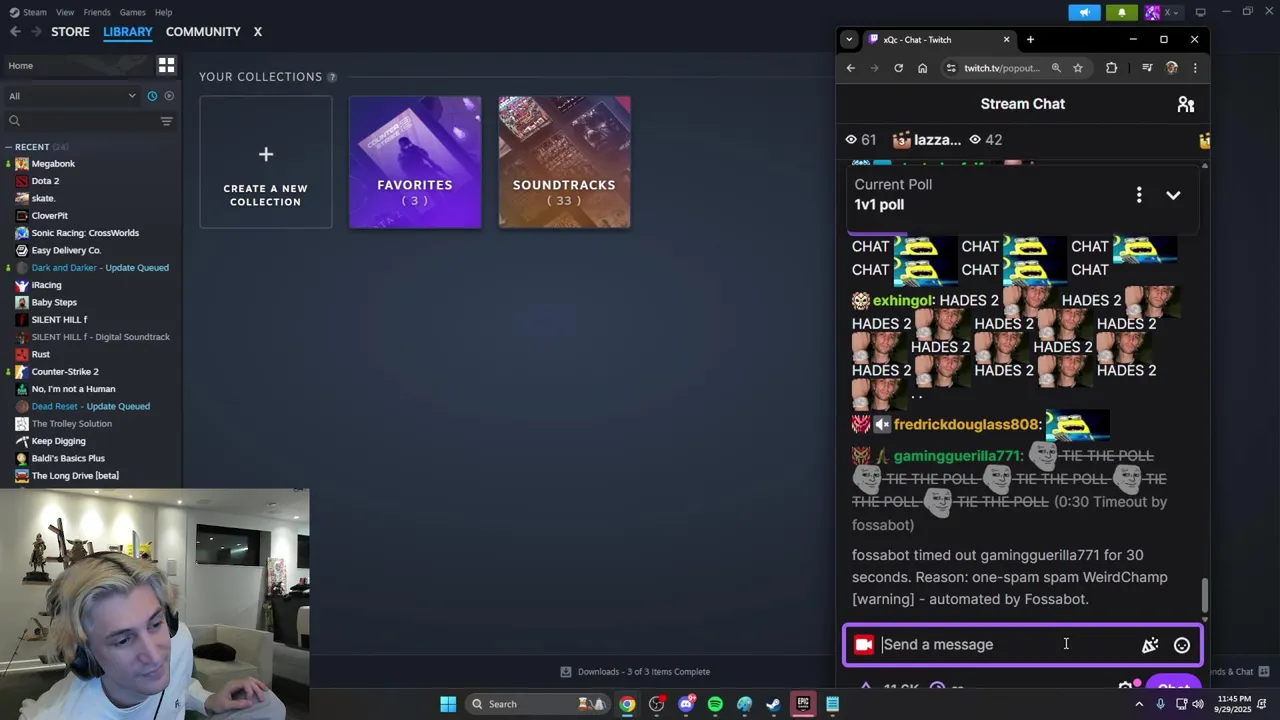Open Chrome extensions puzzle icon

1111,68
